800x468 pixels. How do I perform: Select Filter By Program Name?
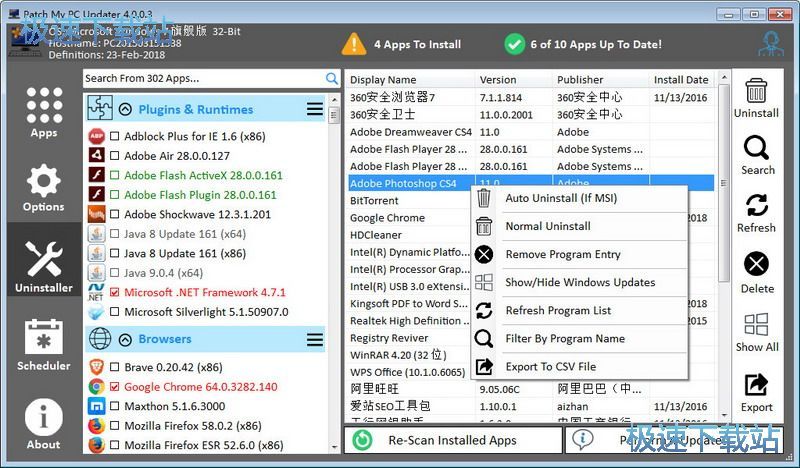pyautogui.click(x=579, y=338)
